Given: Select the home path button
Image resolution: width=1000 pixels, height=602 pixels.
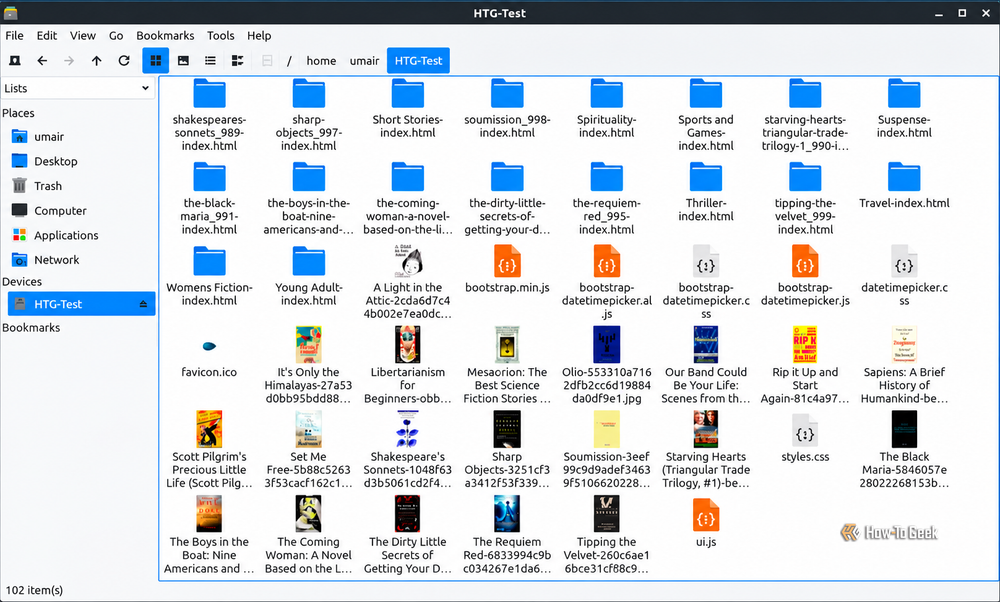Looking at the screenshot, I should coord(321,61).
